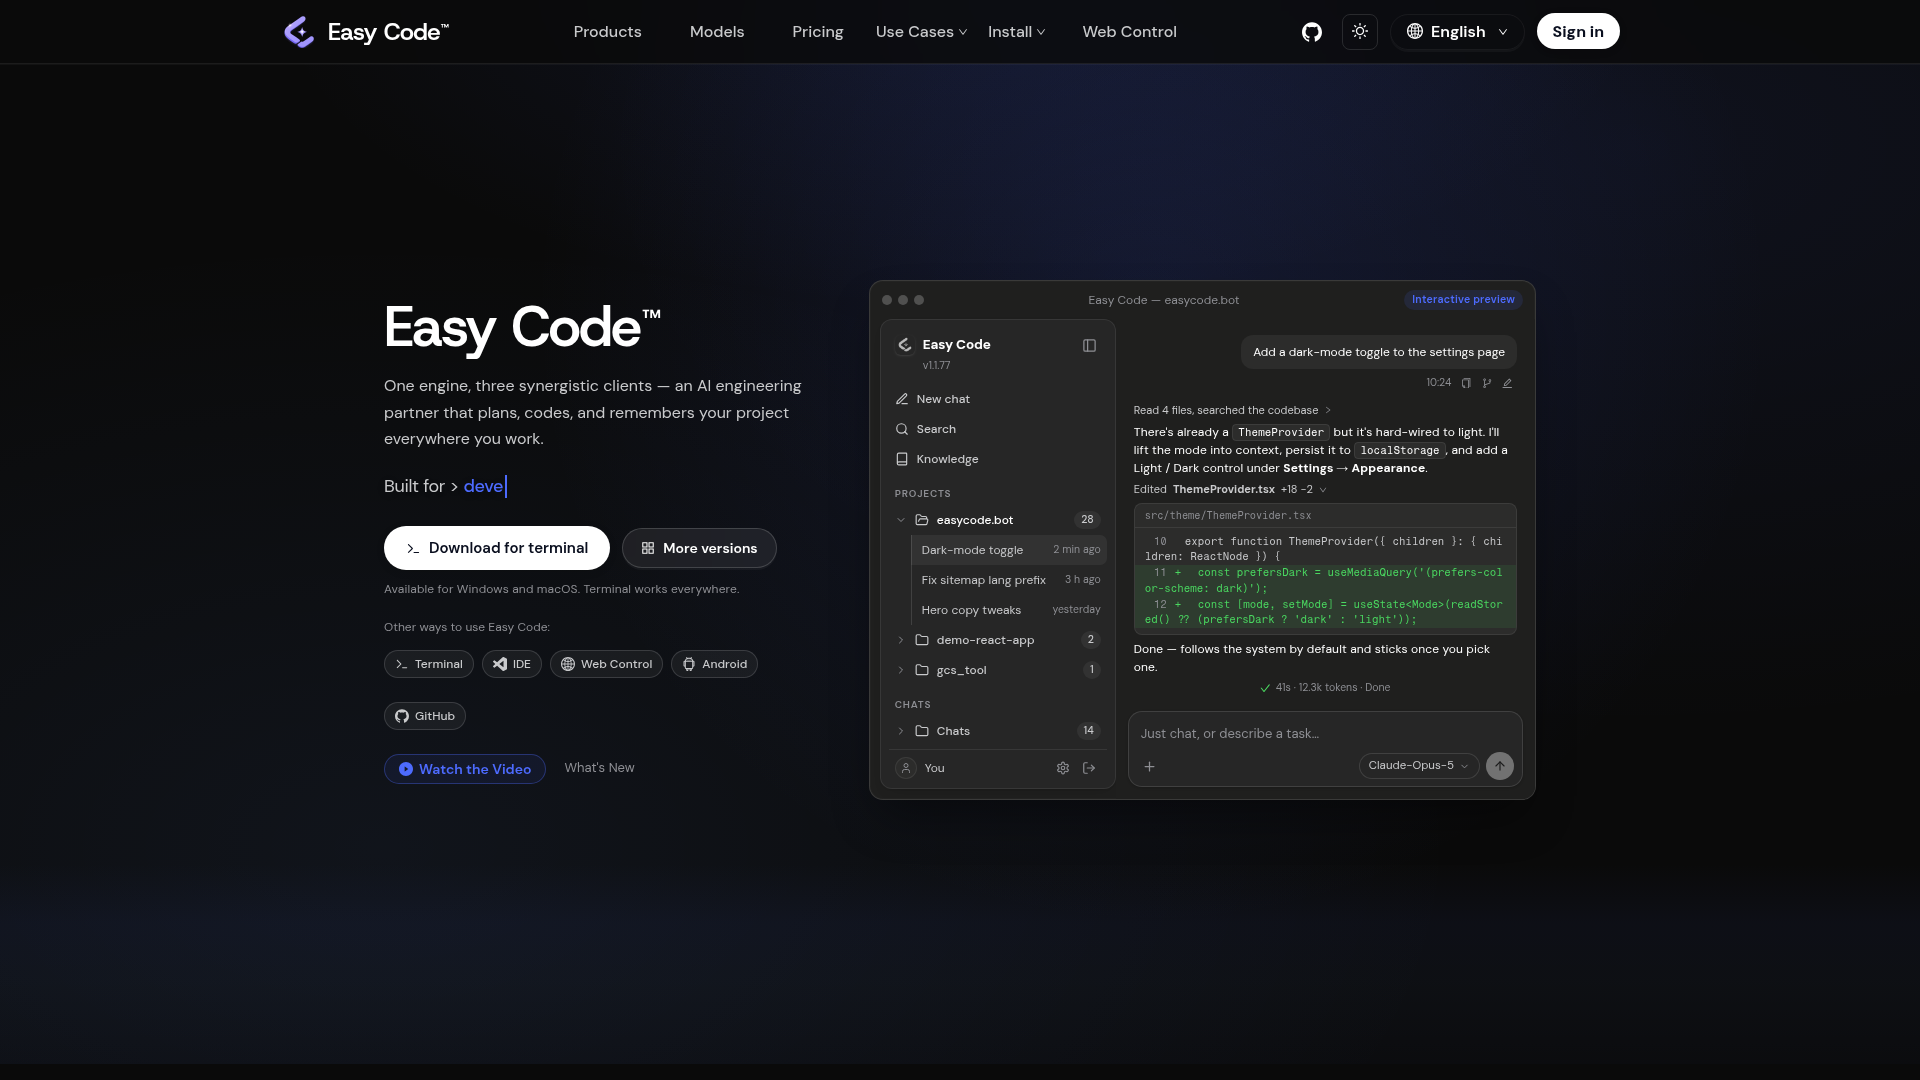The width and height of the screenshot is (1920, 1080).
Task: Play Watch the Video
Action: click(x=465, y=769)
